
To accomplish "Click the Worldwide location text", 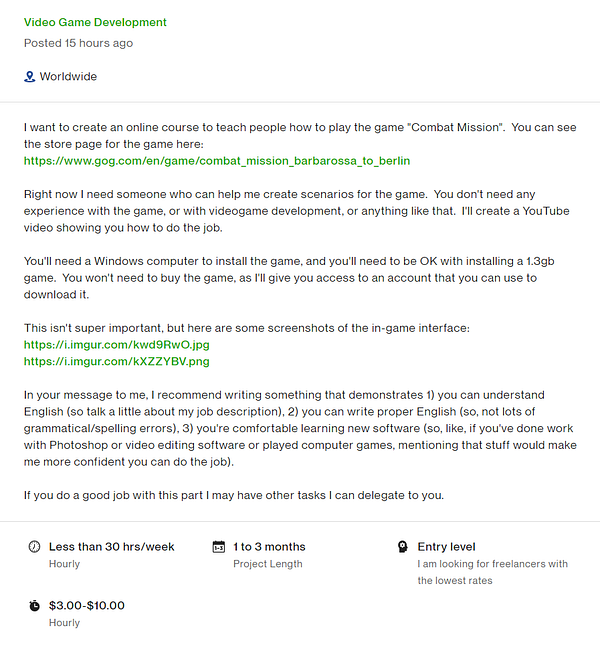I will [68, 77].
